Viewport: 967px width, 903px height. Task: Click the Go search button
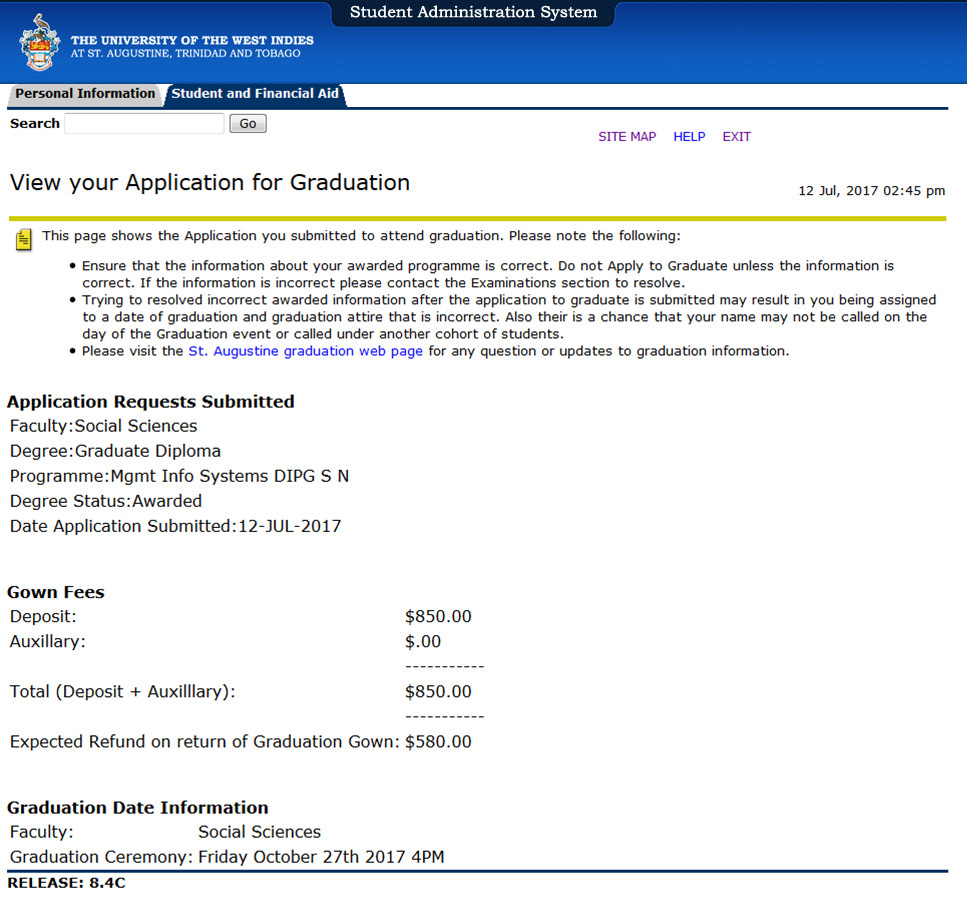248,123
